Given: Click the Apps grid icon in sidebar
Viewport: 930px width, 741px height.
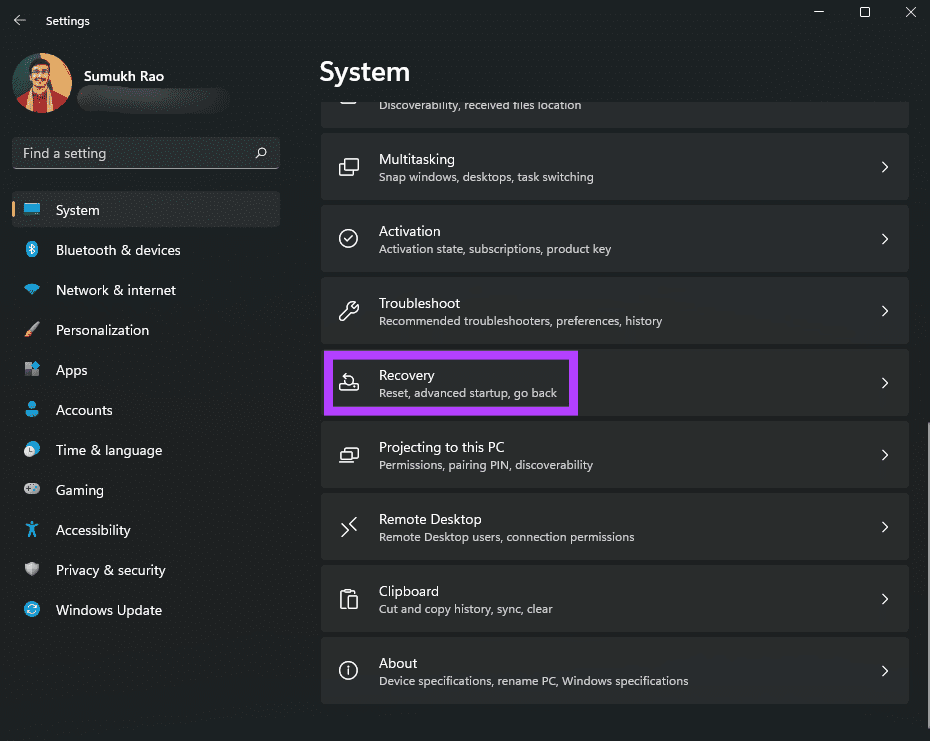Looking at the screenshot, I should click(x=32, y=369).
